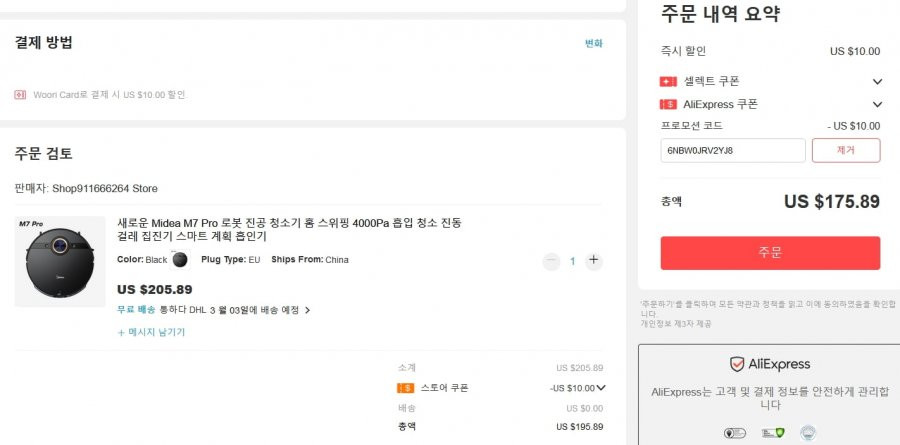Click 제거 to remove promo code
This screenshot has width=900, height=445.
(846, 150)
